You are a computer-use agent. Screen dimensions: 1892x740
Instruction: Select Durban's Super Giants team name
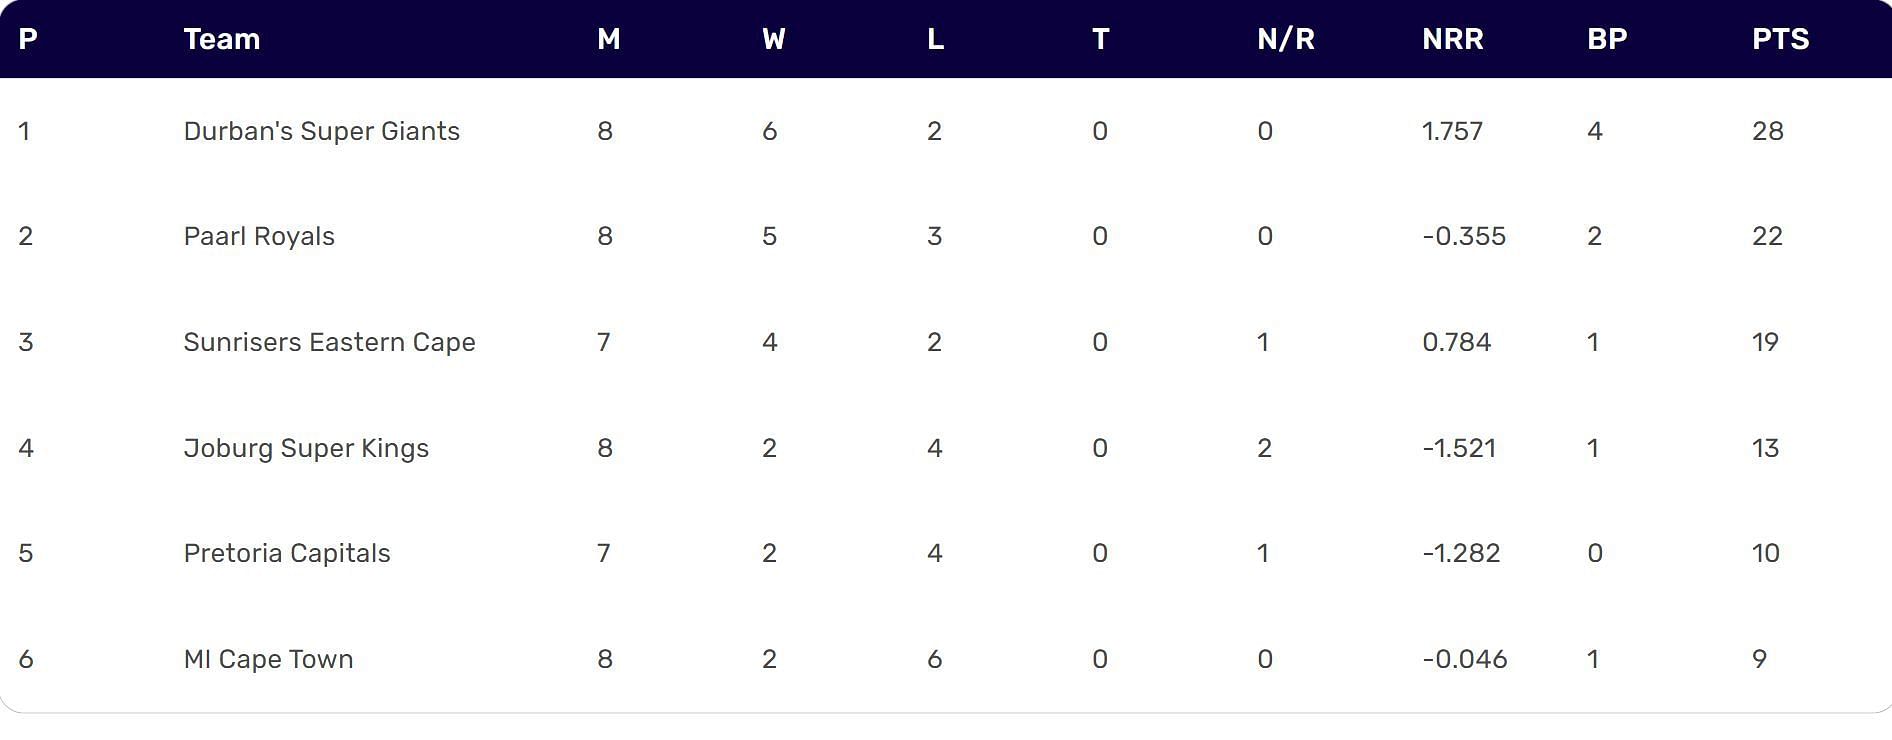[321, 131]
